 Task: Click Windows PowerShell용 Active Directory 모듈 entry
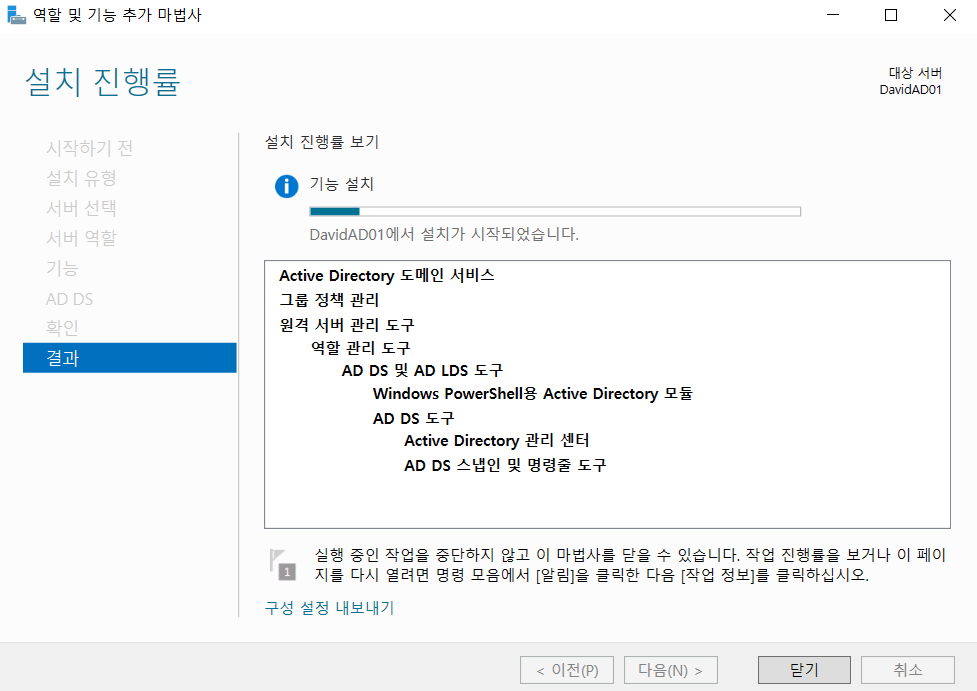tap(533, 394)
